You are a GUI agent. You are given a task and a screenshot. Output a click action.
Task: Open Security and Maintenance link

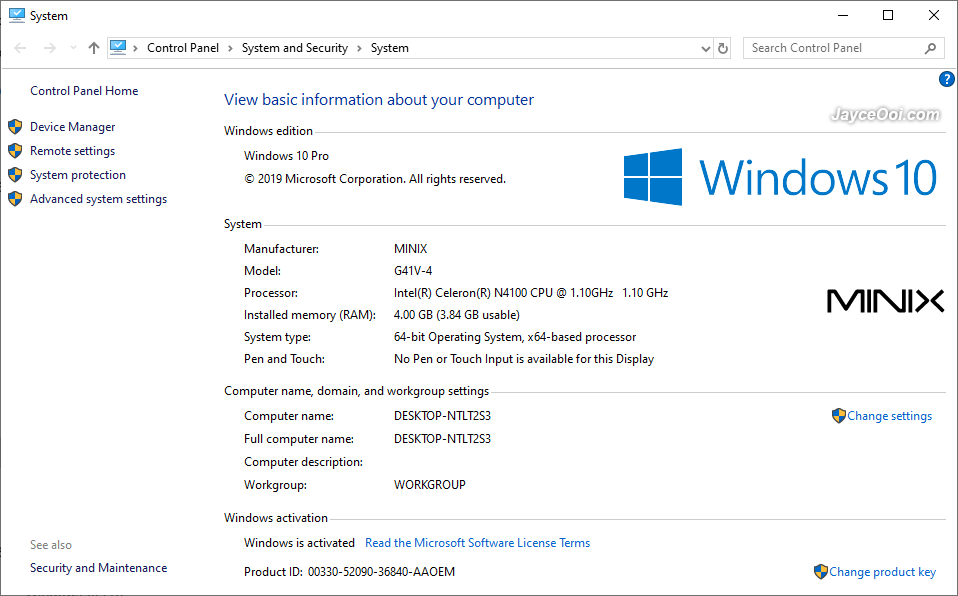pos(98,568)
